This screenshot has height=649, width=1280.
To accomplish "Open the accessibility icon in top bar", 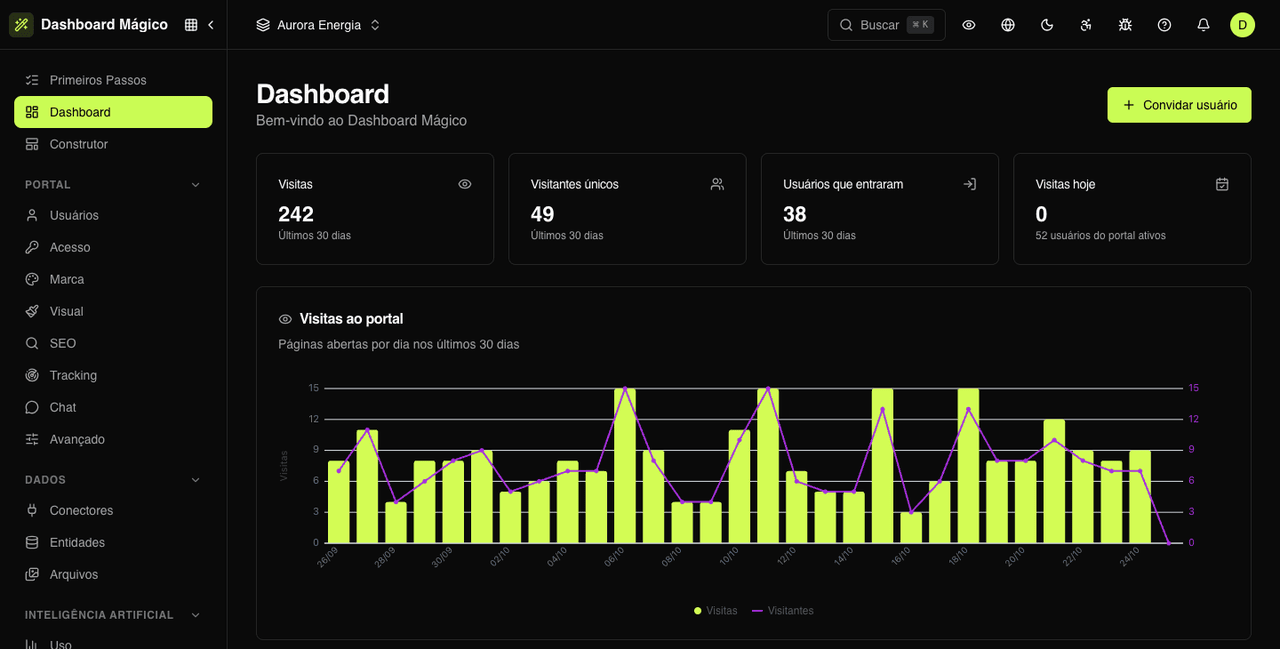I will [x=1086, y=25].
